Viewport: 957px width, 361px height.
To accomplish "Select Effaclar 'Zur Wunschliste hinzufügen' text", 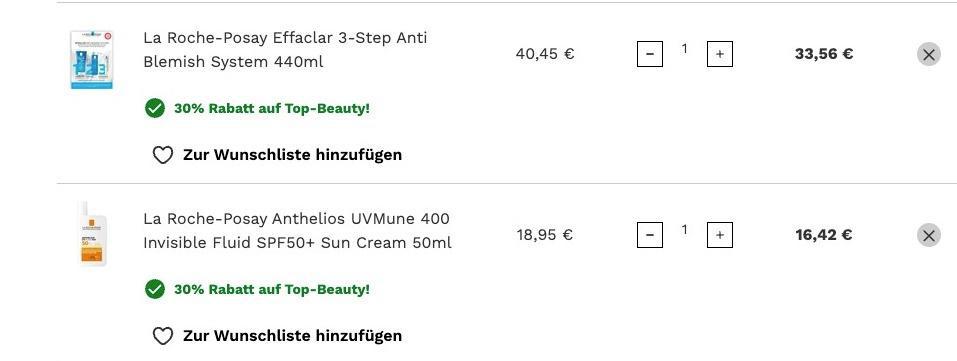I will tap(292, 155).
